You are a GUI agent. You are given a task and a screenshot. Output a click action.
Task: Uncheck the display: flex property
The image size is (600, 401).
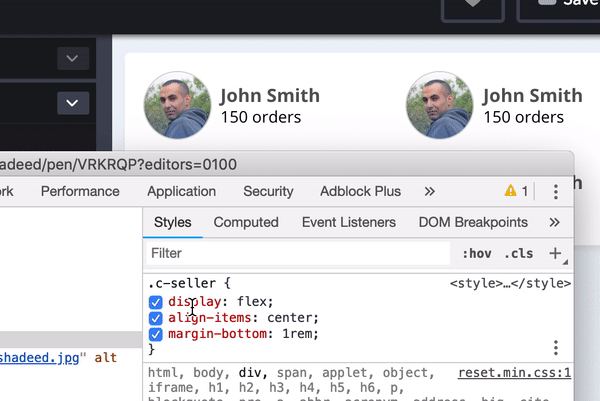(156, 302)
